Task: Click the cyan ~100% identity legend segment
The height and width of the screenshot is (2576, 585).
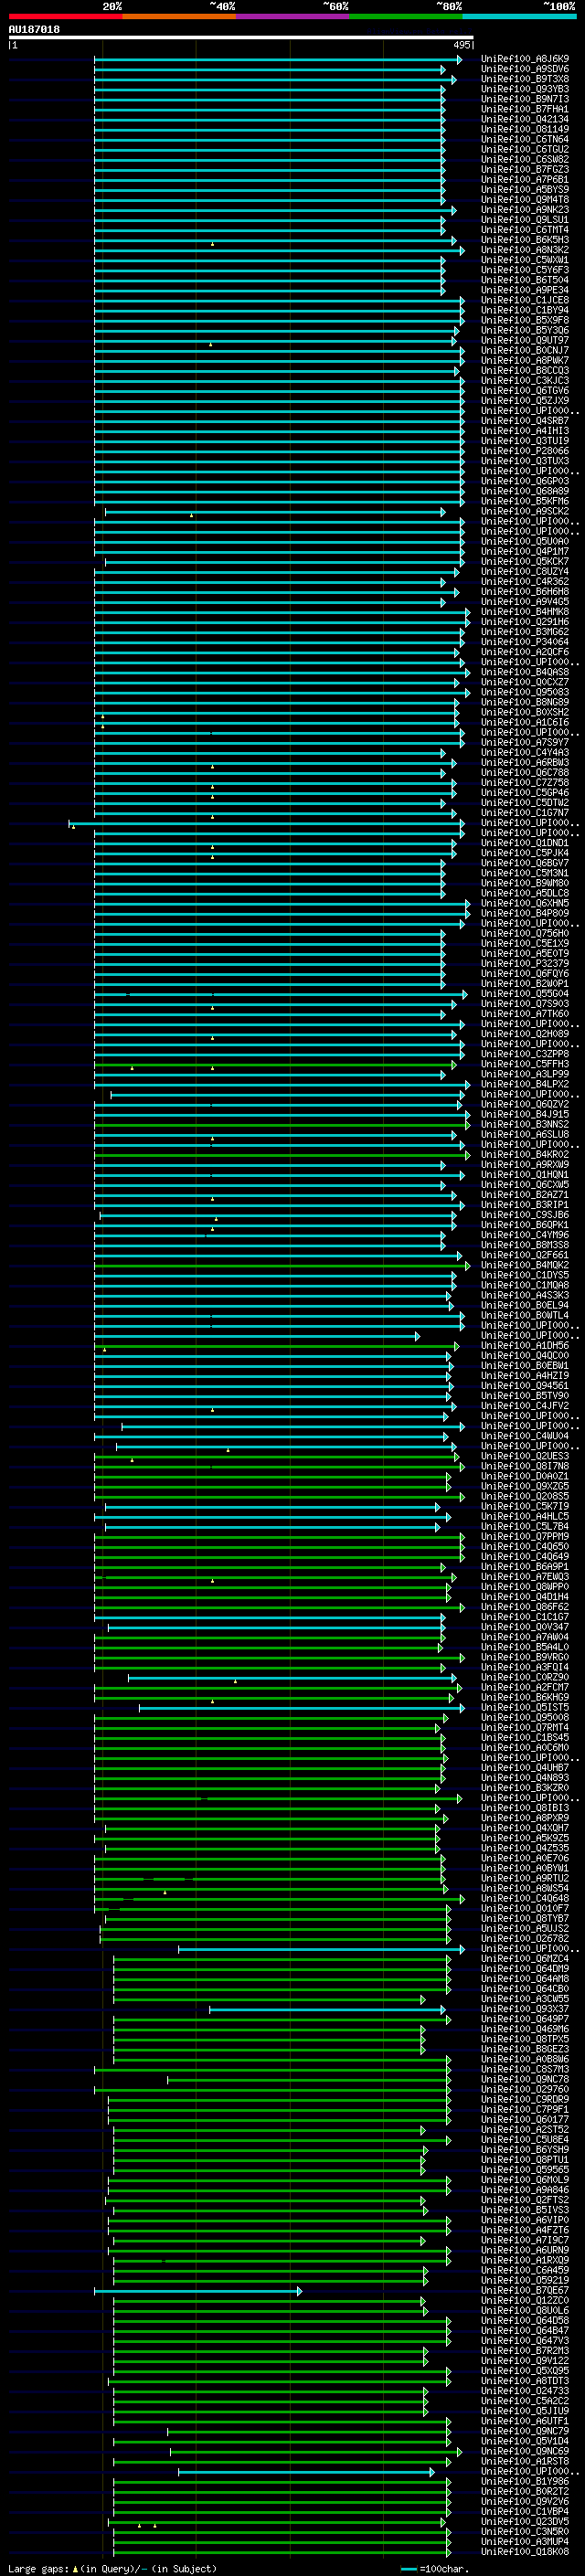Action: coord(519,16)
